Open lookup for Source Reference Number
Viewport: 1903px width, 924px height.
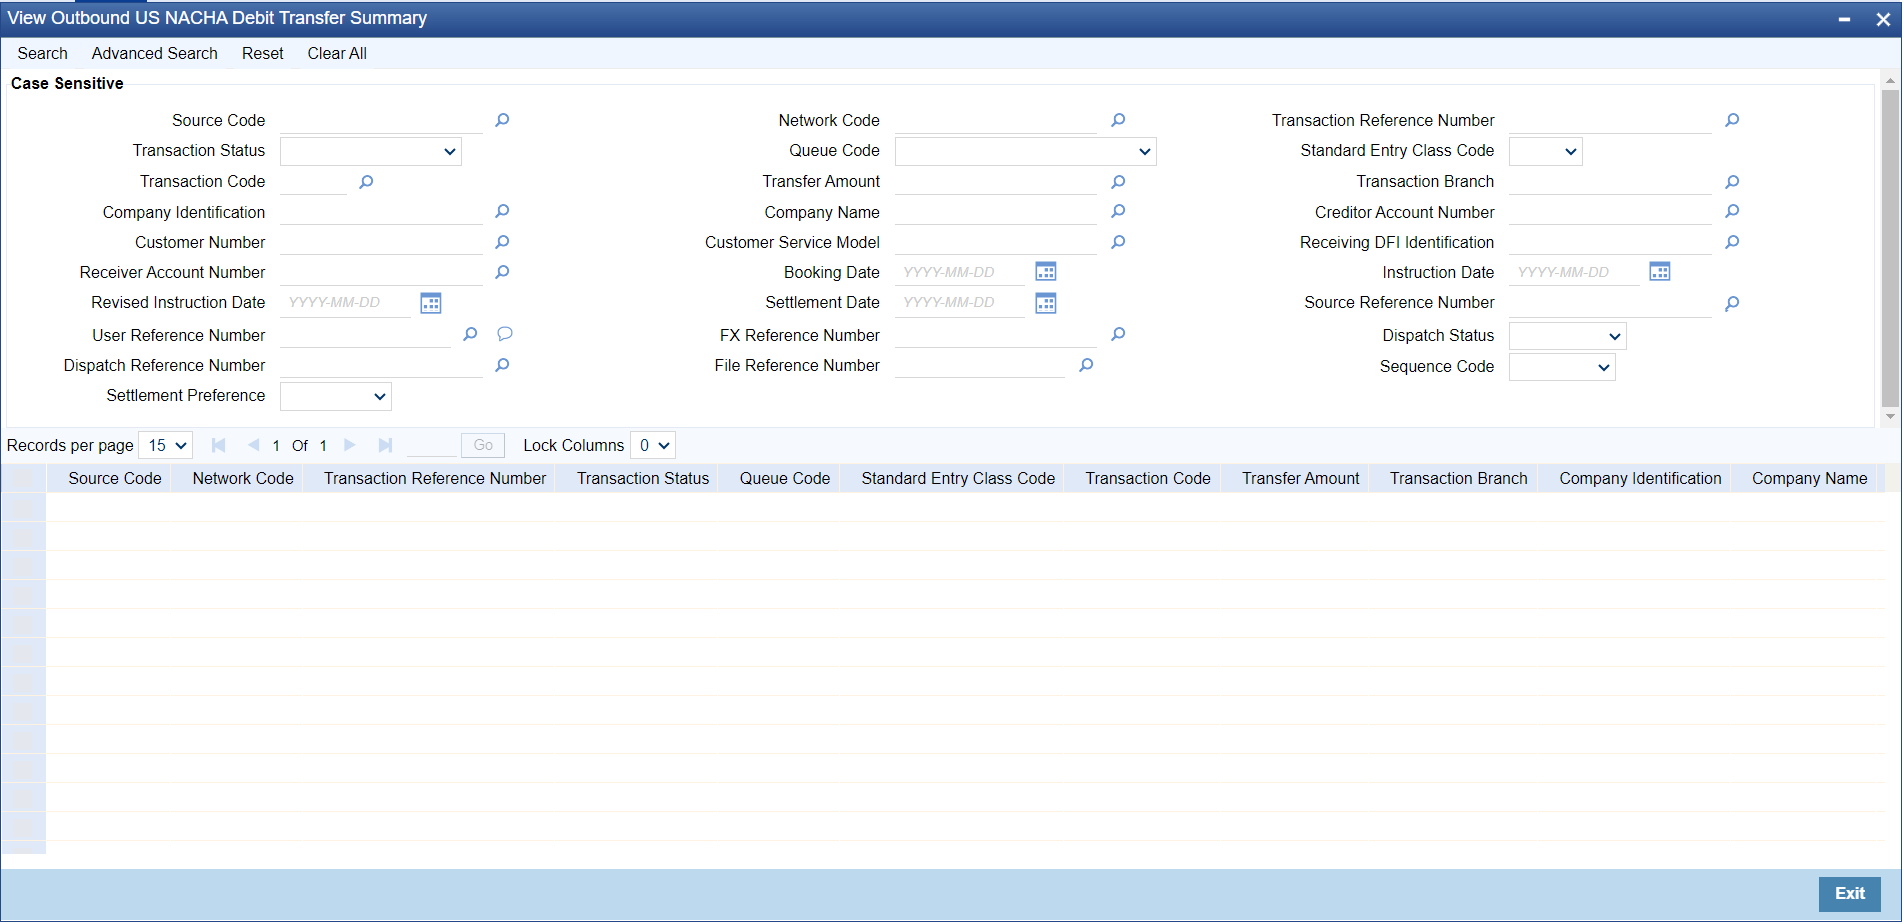click(x=1732, y=303)
